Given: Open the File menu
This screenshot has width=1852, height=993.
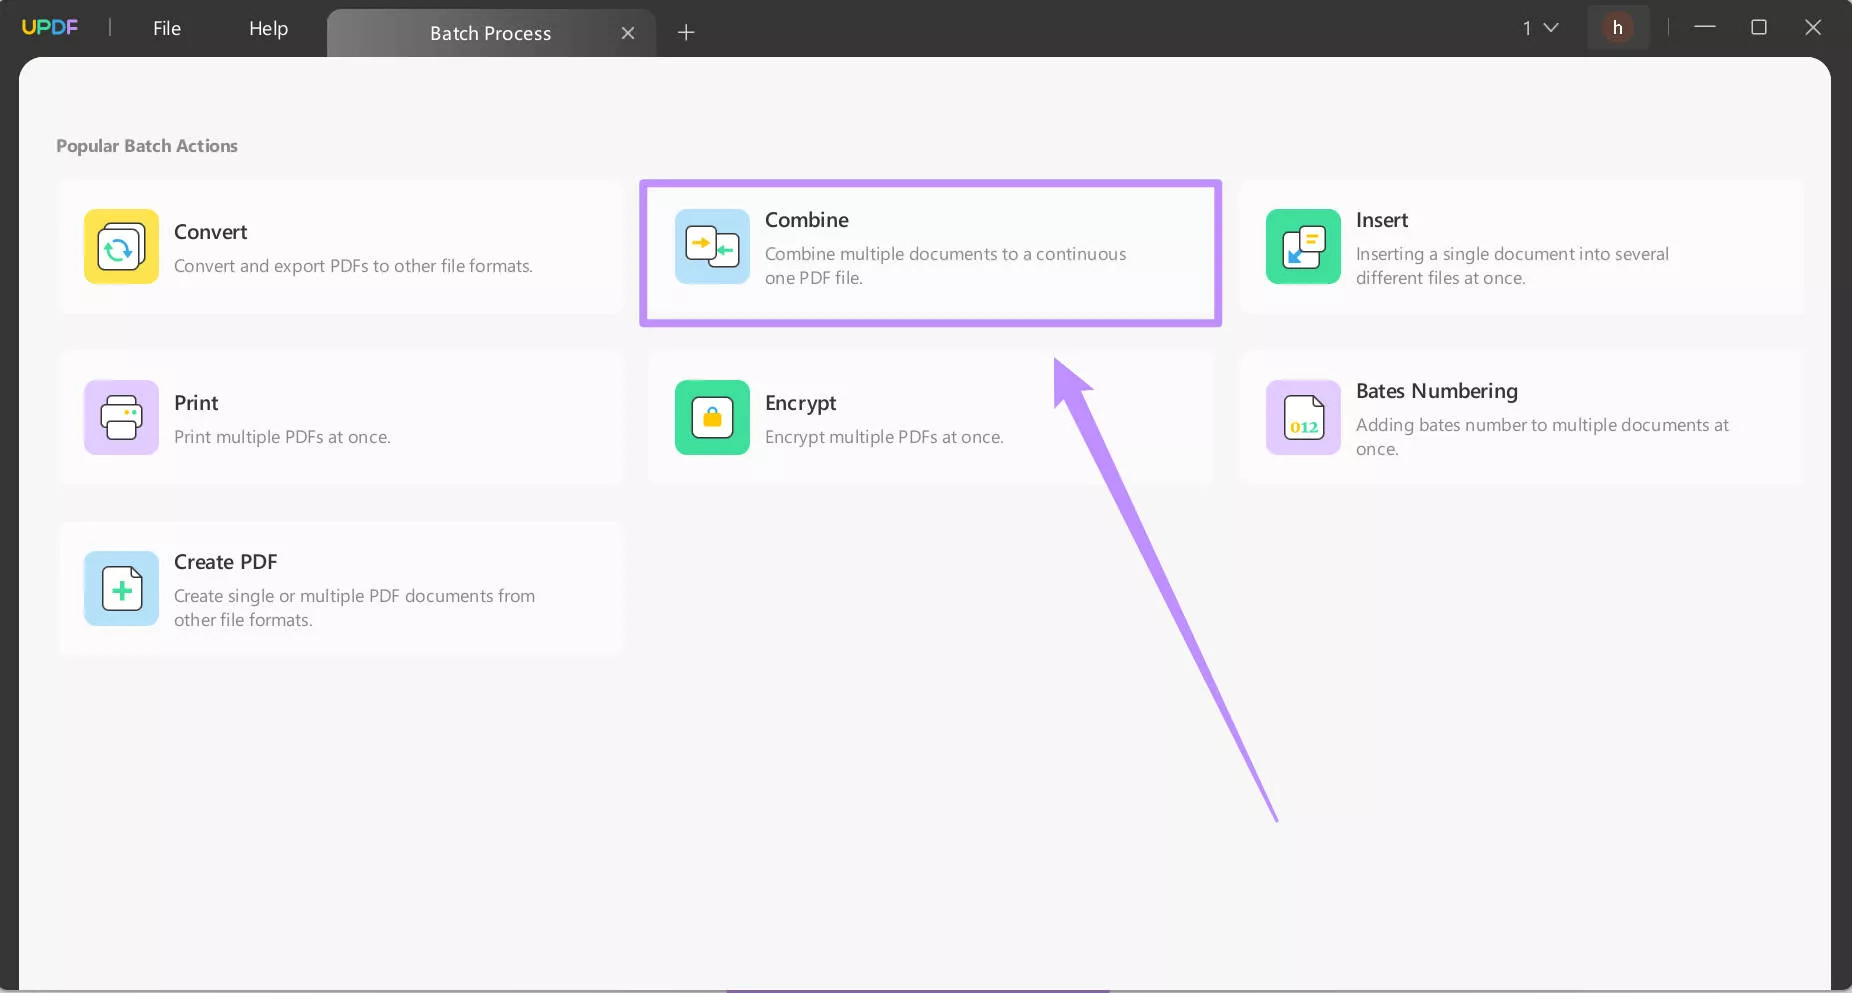Looking at the screenshot, I should (167, 28).
